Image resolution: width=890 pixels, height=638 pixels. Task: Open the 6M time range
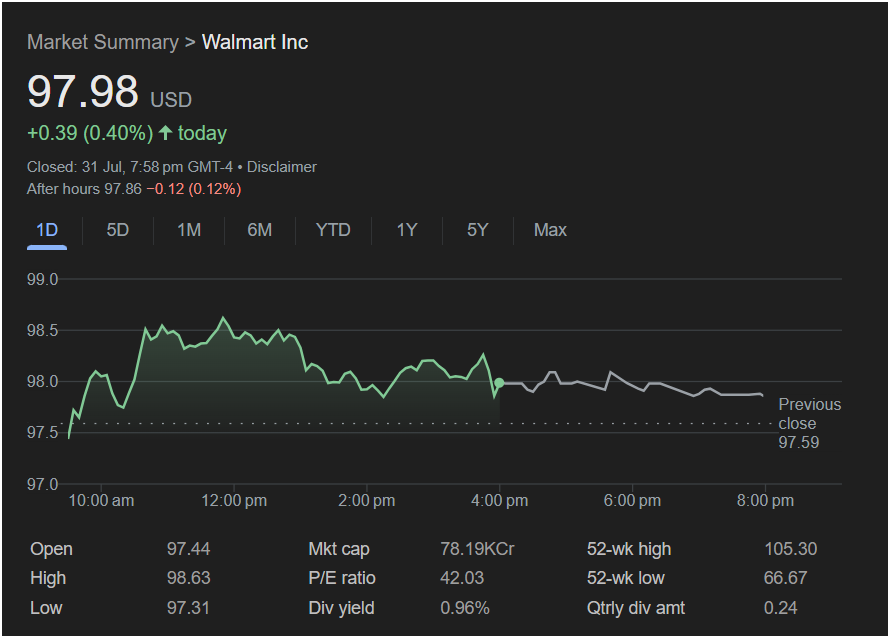260,230
